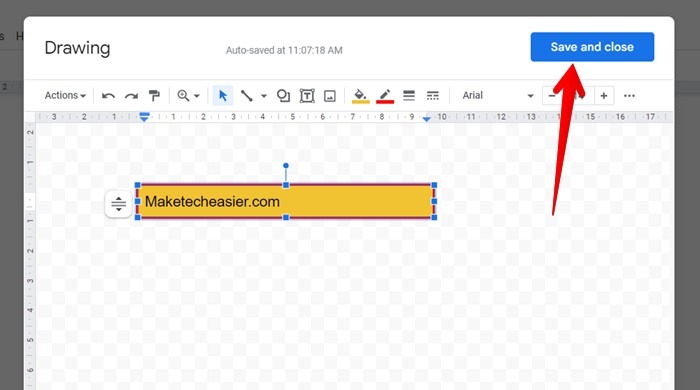Open the More options overflow menu
The image size is (700, 390).
(x=629, y=95)
